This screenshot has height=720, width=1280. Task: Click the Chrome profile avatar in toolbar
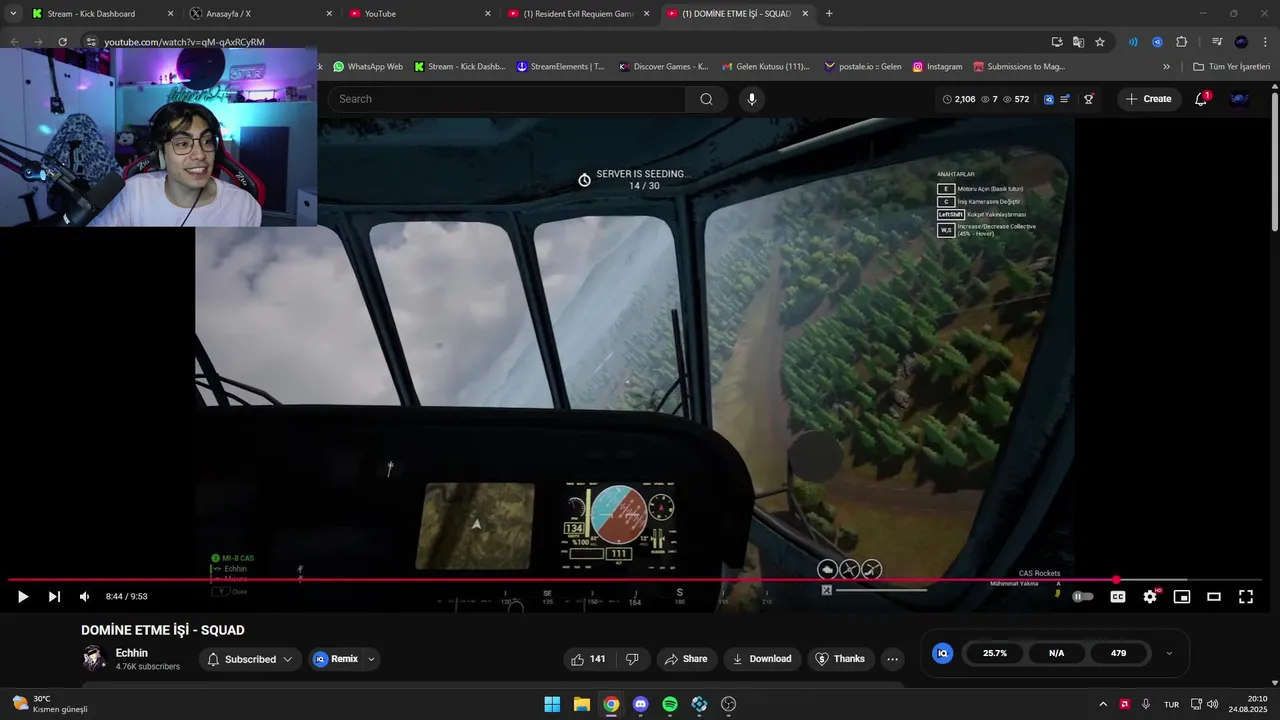pyautogui.click(x=1241, y=42)
